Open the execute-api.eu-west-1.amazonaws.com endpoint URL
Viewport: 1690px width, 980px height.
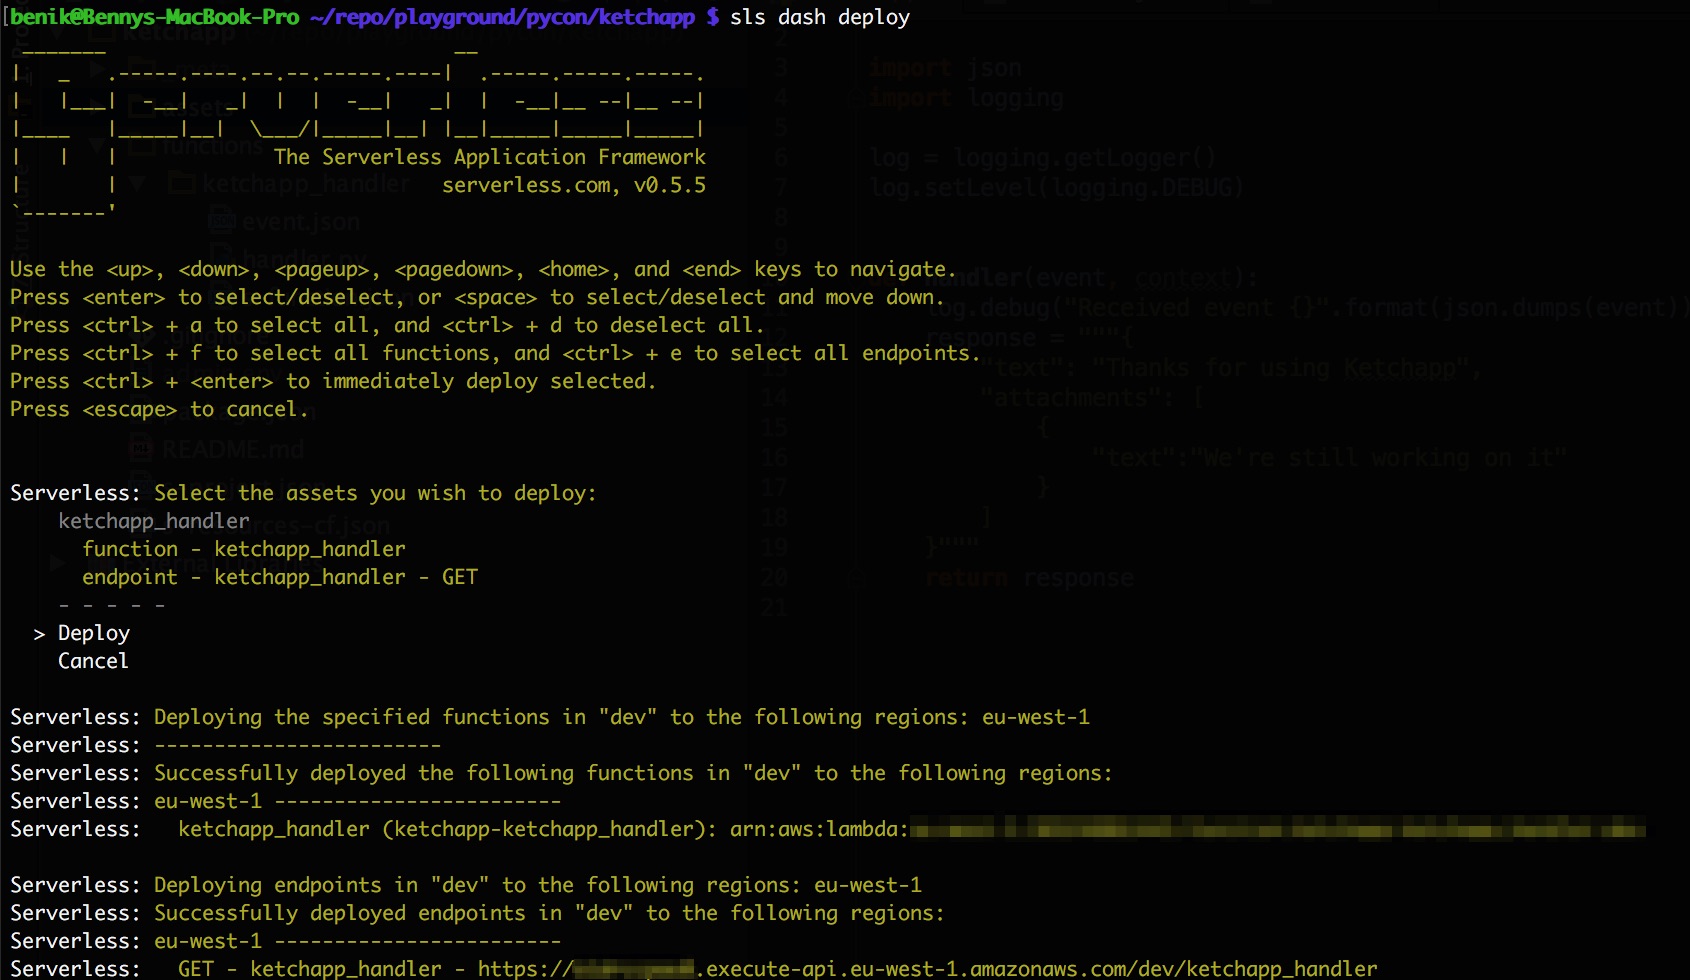(927, 969)
